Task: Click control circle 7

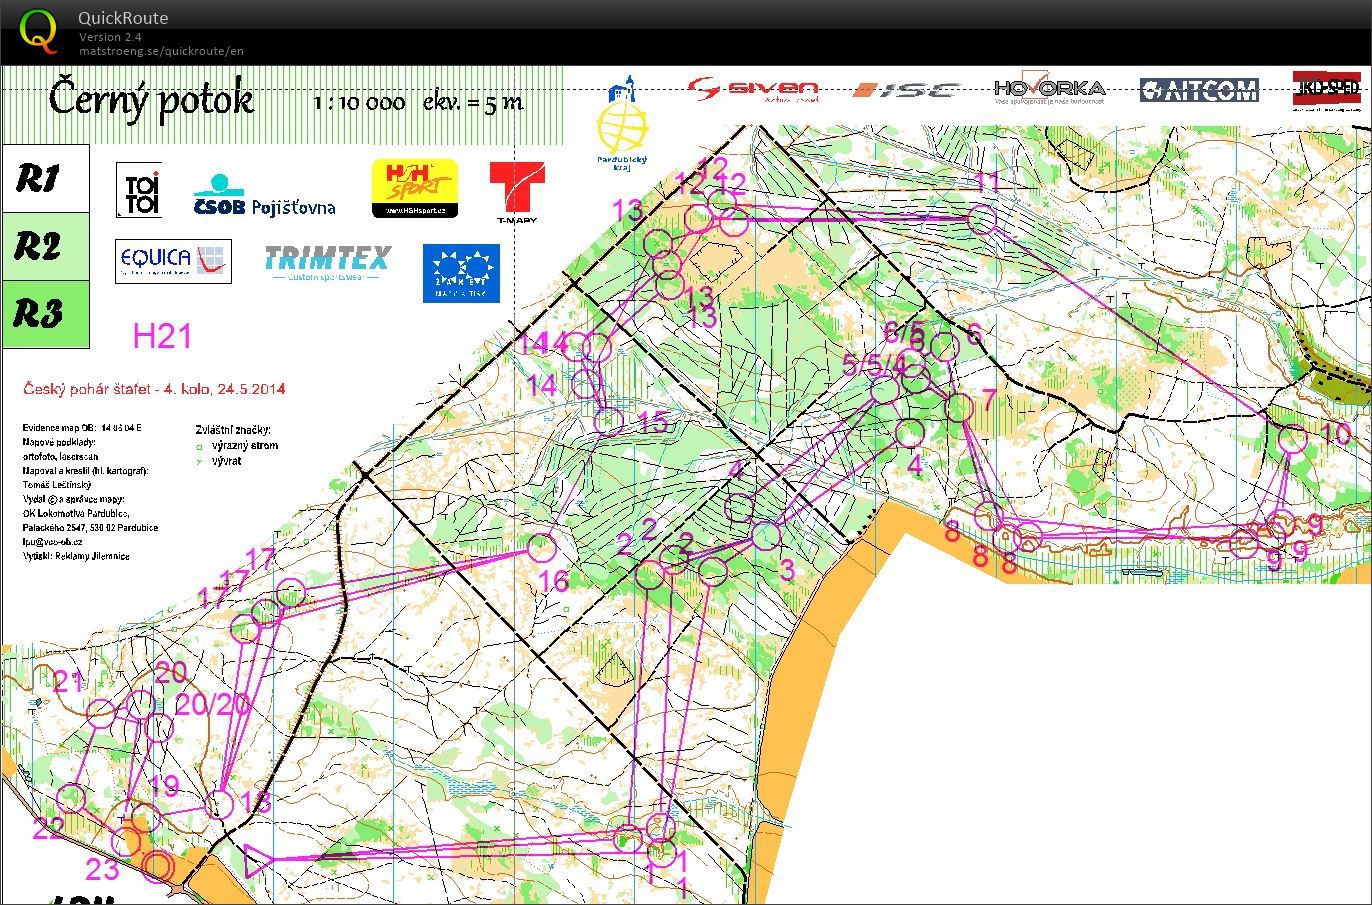Action: pos(959,407)
